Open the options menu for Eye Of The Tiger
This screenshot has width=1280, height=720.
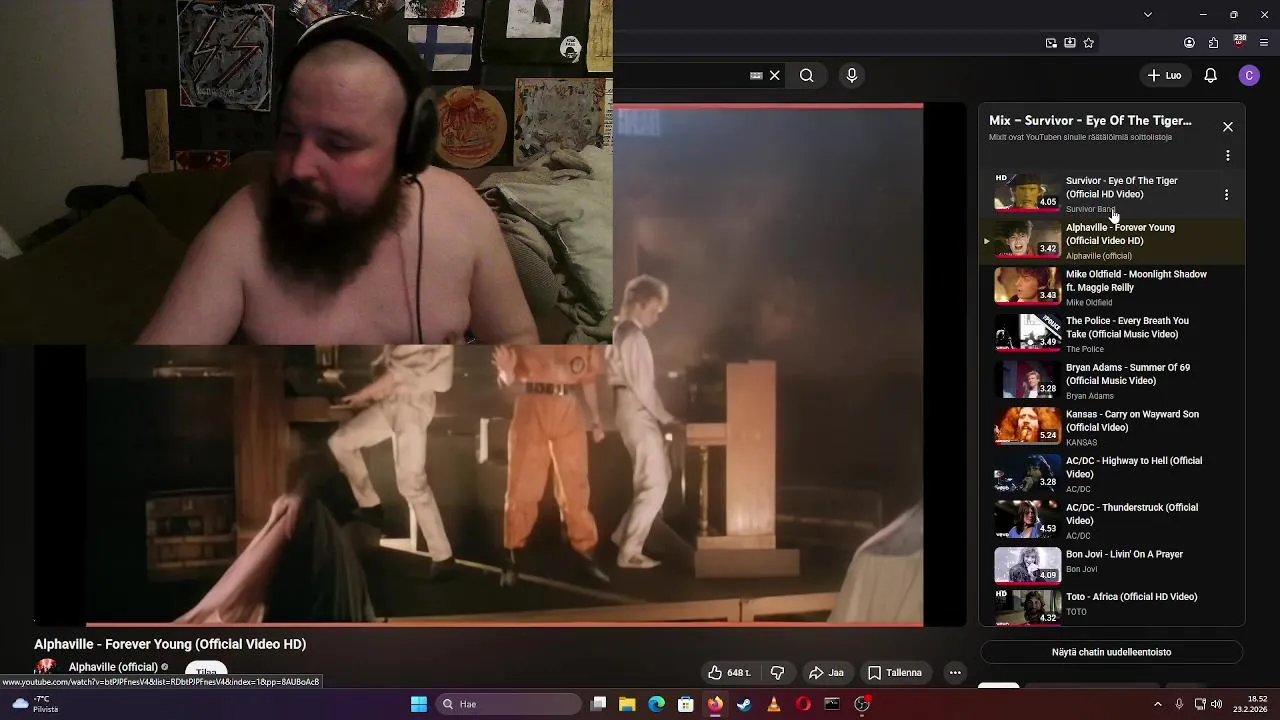(x=1227, y=195)
